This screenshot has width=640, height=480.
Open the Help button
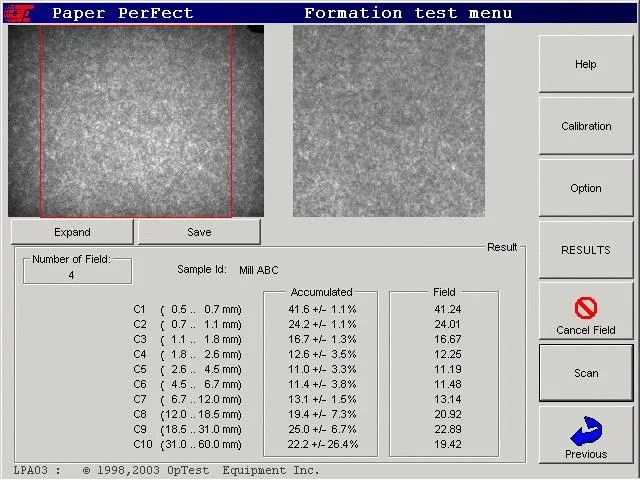coord(586,64)
